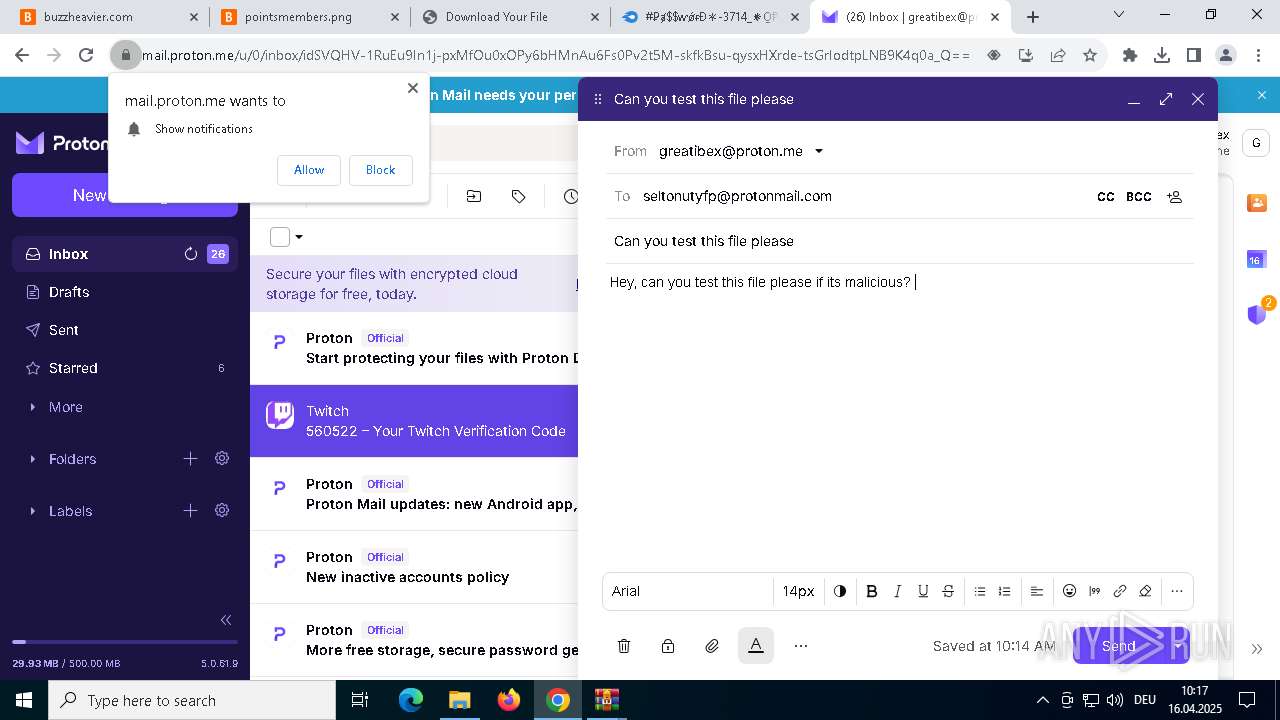Switch to pointsmembers.png browser tab
The width and height of the screenshot is (1280, 720).
tap(308, 16)
